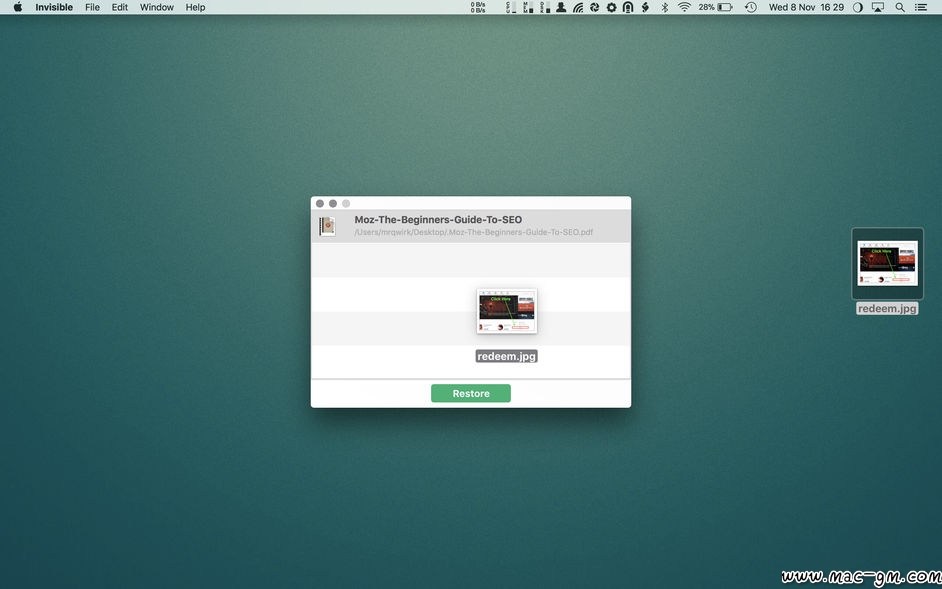Open the Edit menu
The image size is (942, 589).
click(120, 7)
